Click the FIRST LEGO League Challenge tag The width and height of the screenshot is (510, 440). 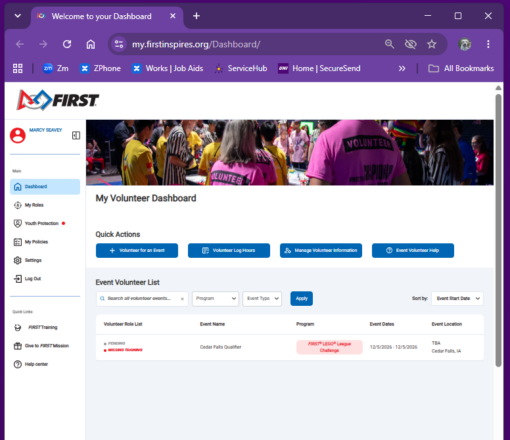[329, 347]
